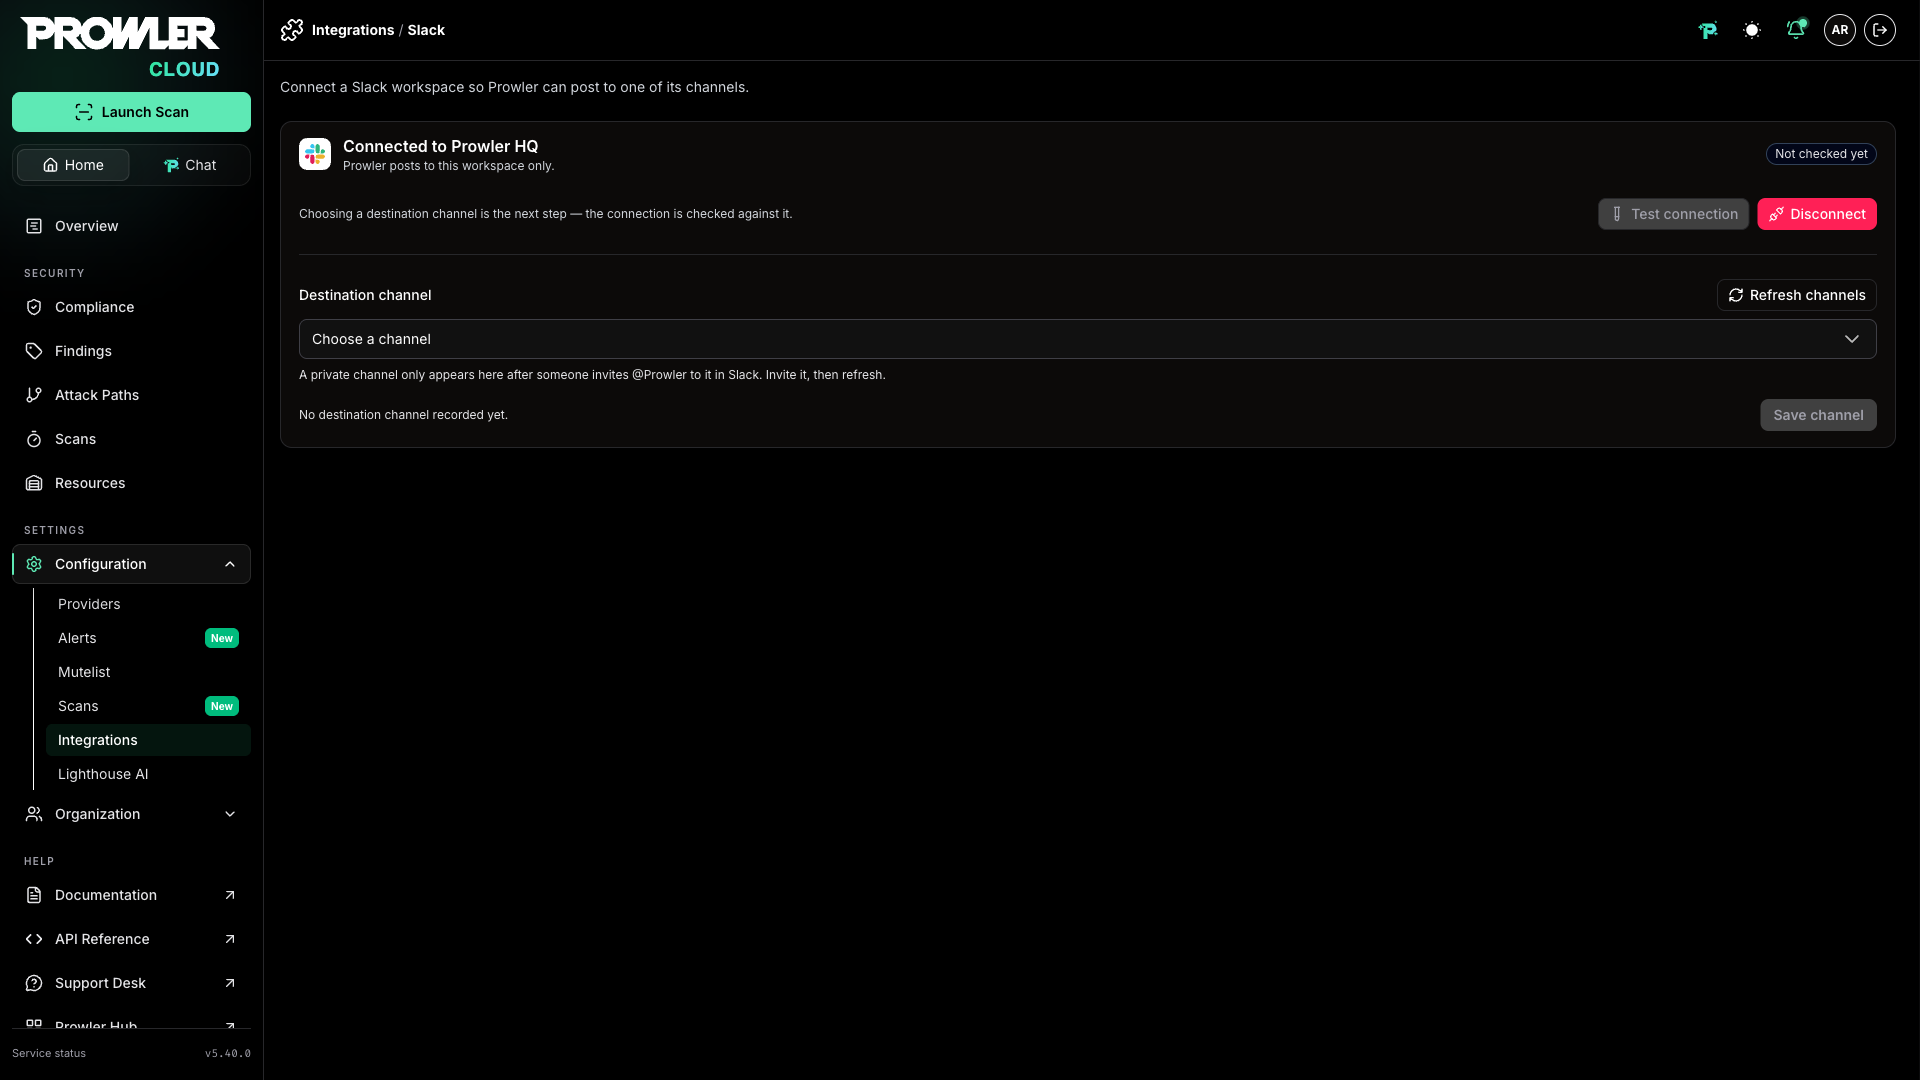Click the API Reference external arrow
Image resolution: width=1920 pixels, height=1080 pixels.
pos(230,939)
